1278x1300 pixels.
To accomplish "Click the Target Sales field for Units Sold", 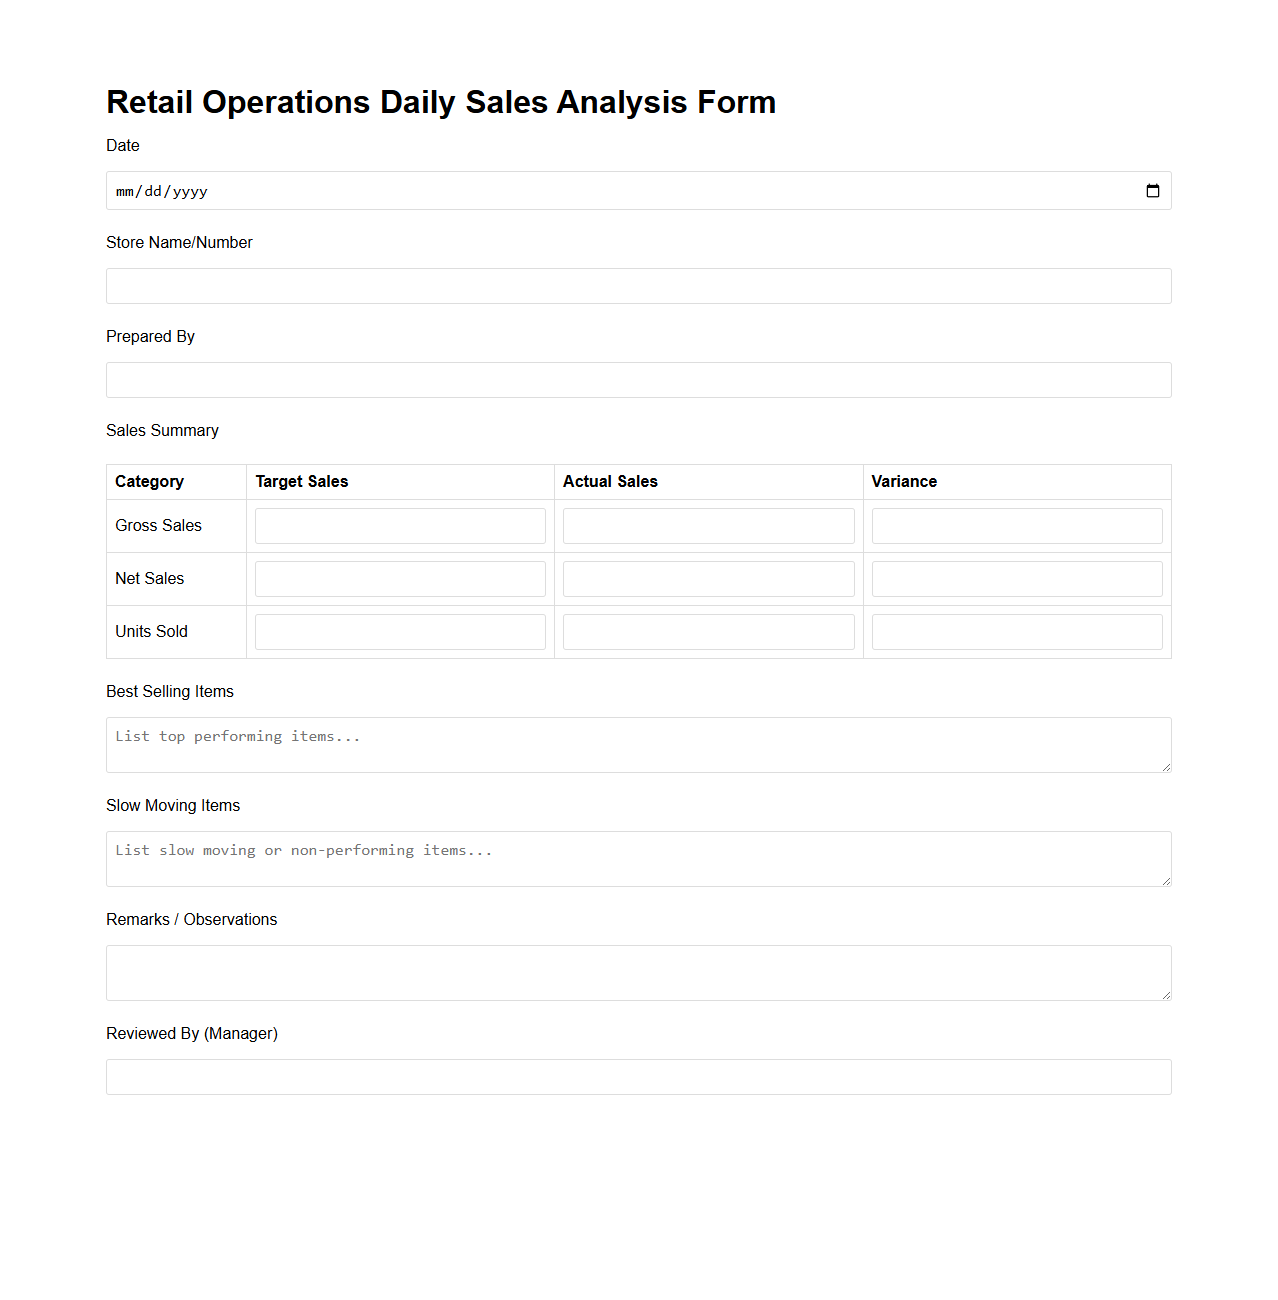I will tap(399, 631).
